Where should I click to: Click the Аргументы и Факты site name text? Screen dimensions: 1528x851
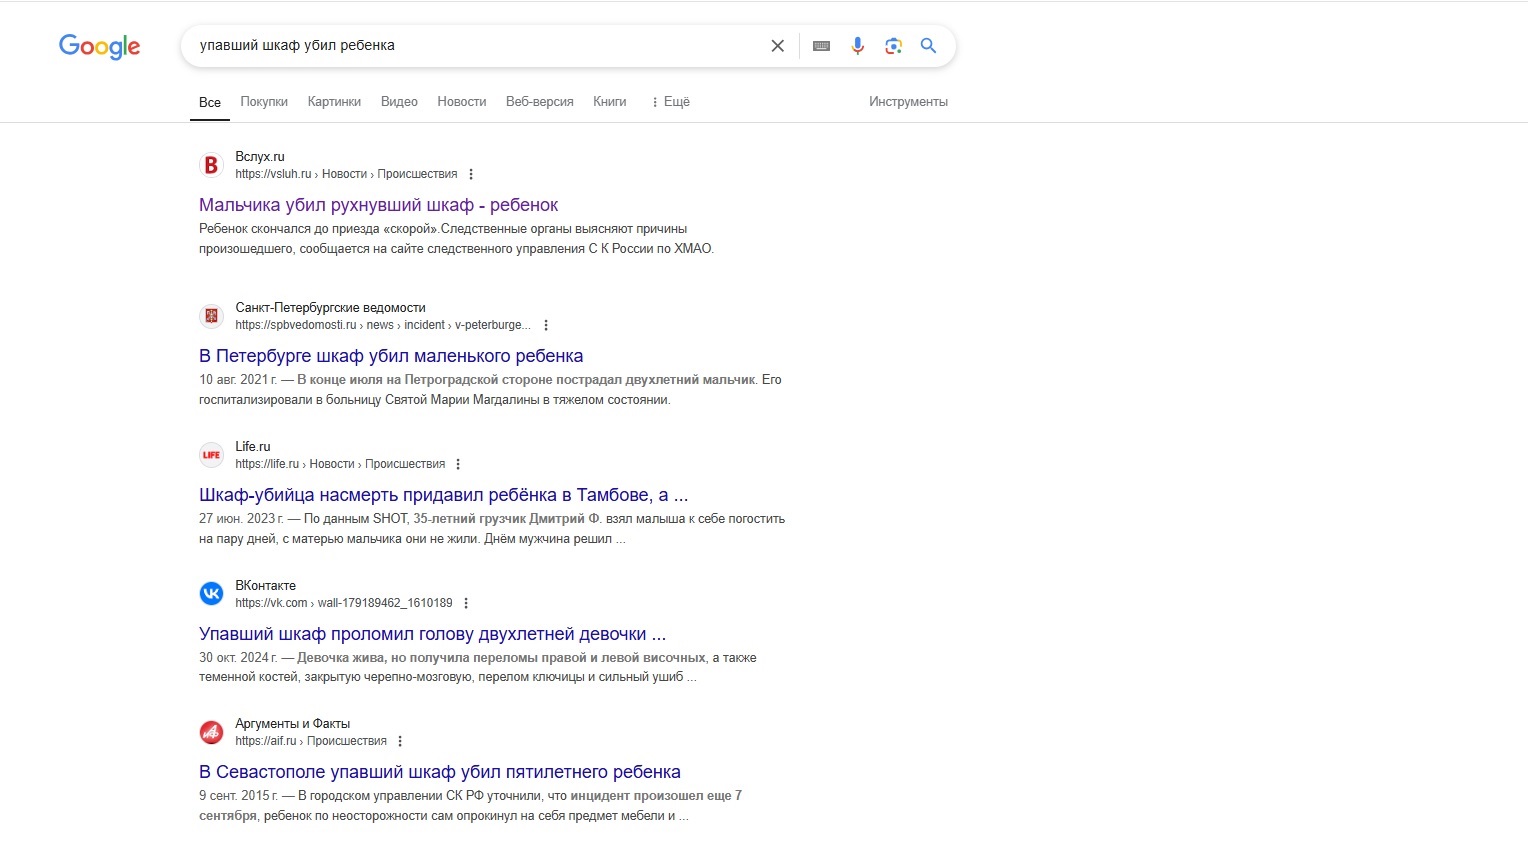[293, 724]
